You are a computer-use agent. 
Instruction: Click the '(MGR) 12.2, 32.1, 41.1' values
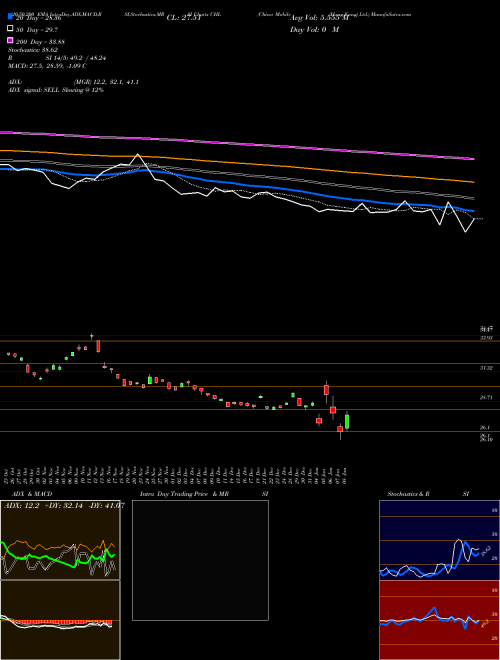click(106, 82)
